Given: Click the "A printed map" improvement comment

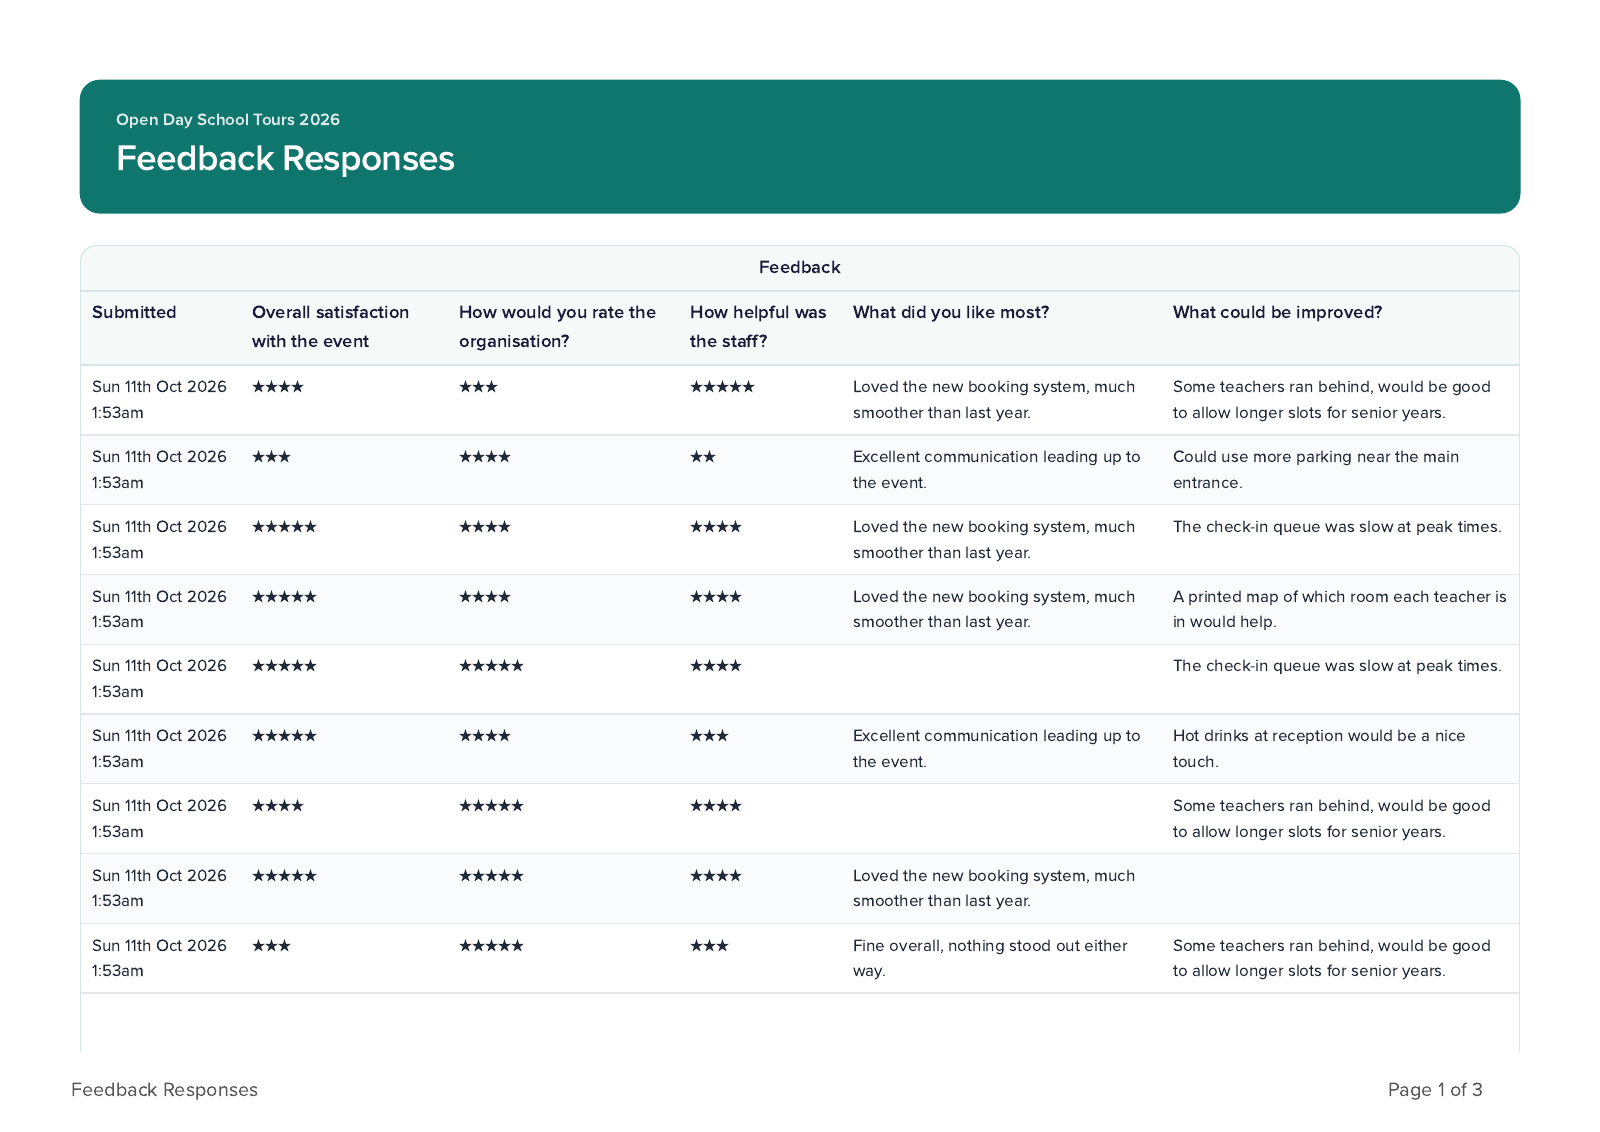Looking at the screenshot, I should pyautogui.click(x=1340, y=609).
